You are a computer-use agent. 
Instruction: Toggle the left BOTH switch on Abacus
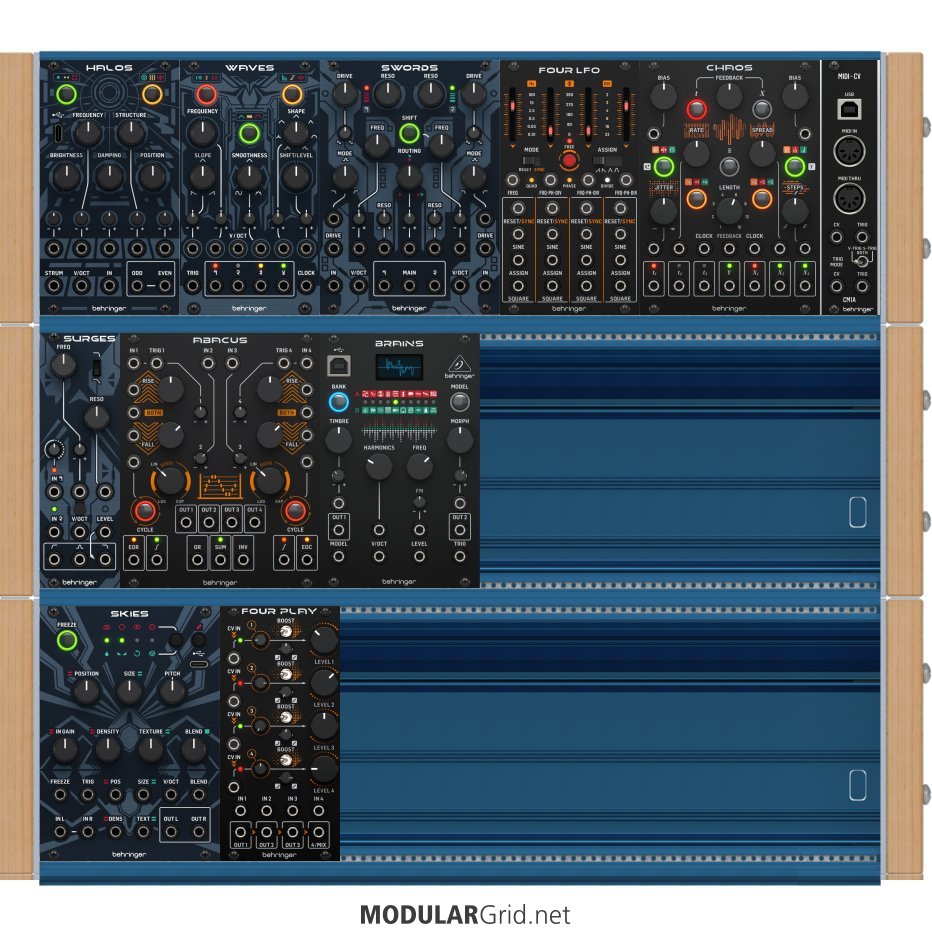153,412
